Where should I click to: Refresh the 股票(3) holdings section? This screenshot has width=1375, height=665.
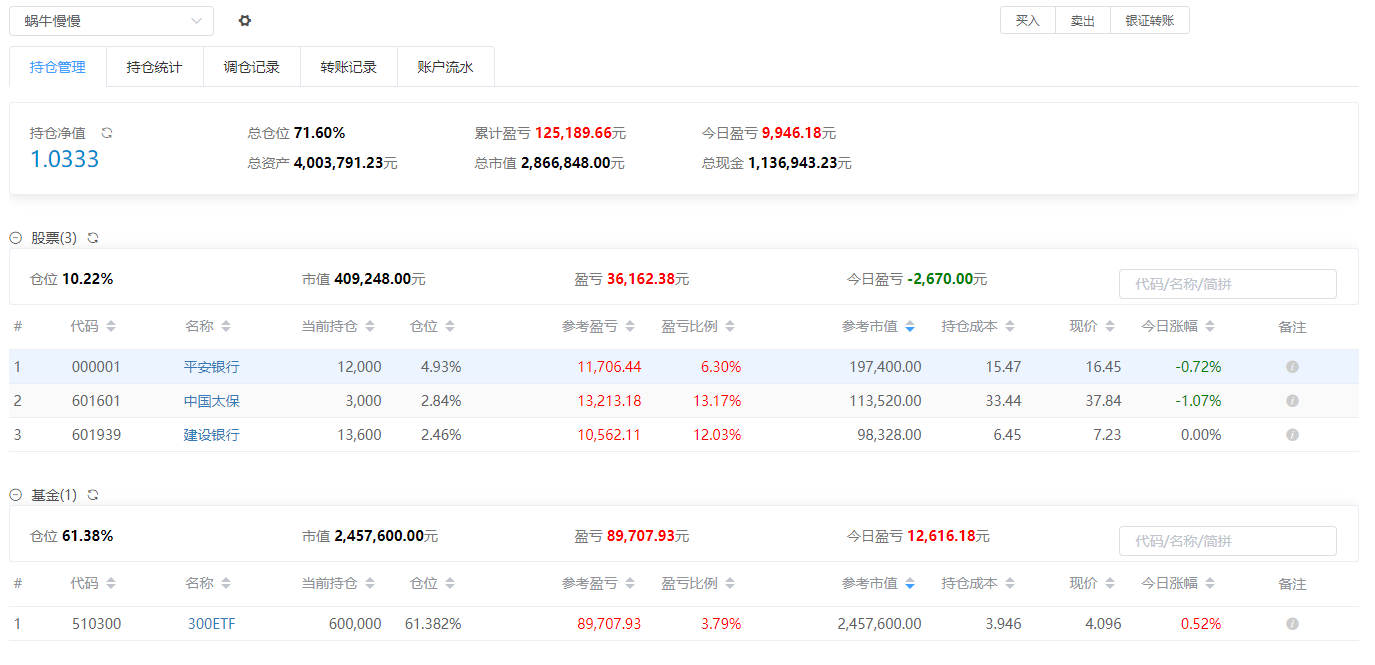[93, 238]
